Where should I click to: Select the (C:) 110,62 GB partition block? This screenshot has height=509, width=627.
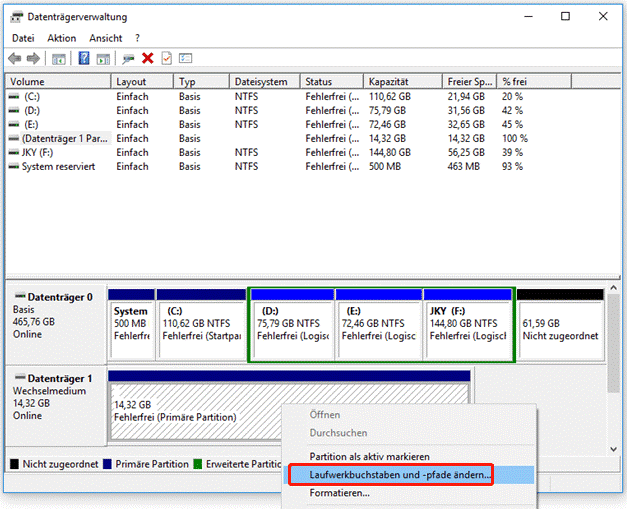tap(201, 324)
